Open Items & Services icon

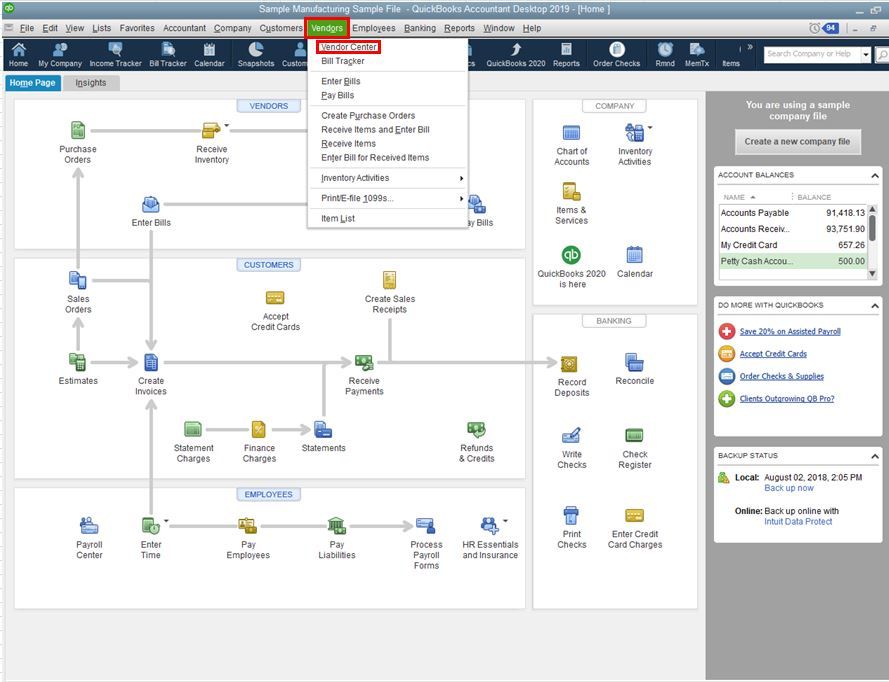(572, 191)
